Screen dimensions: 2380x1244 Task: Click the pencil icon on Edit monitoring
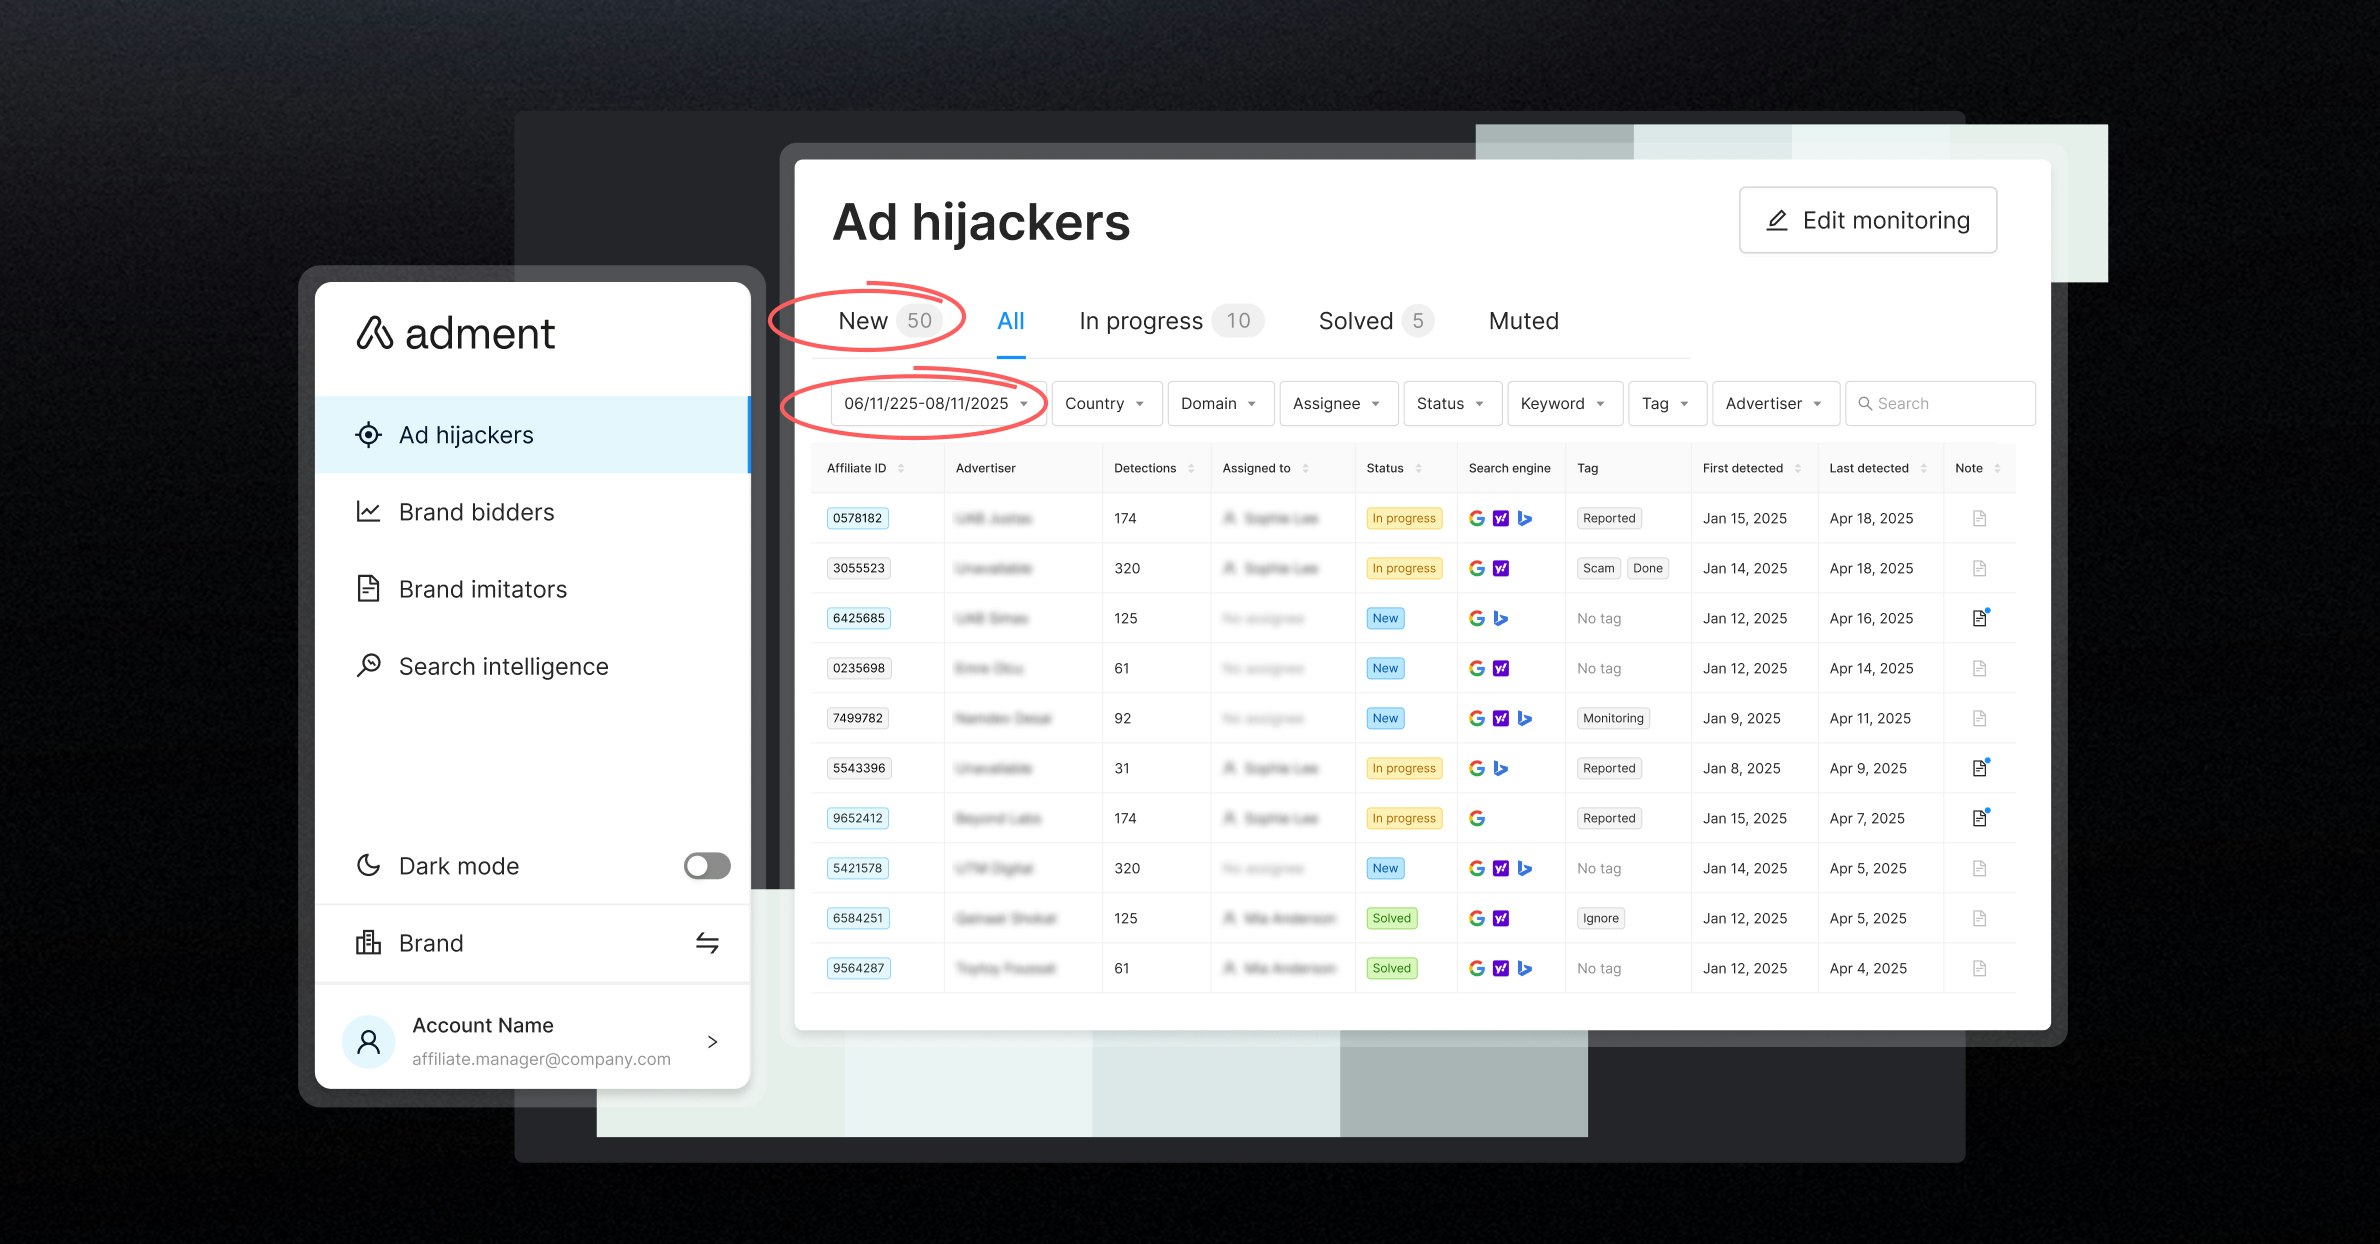(x=1778, y=220)
